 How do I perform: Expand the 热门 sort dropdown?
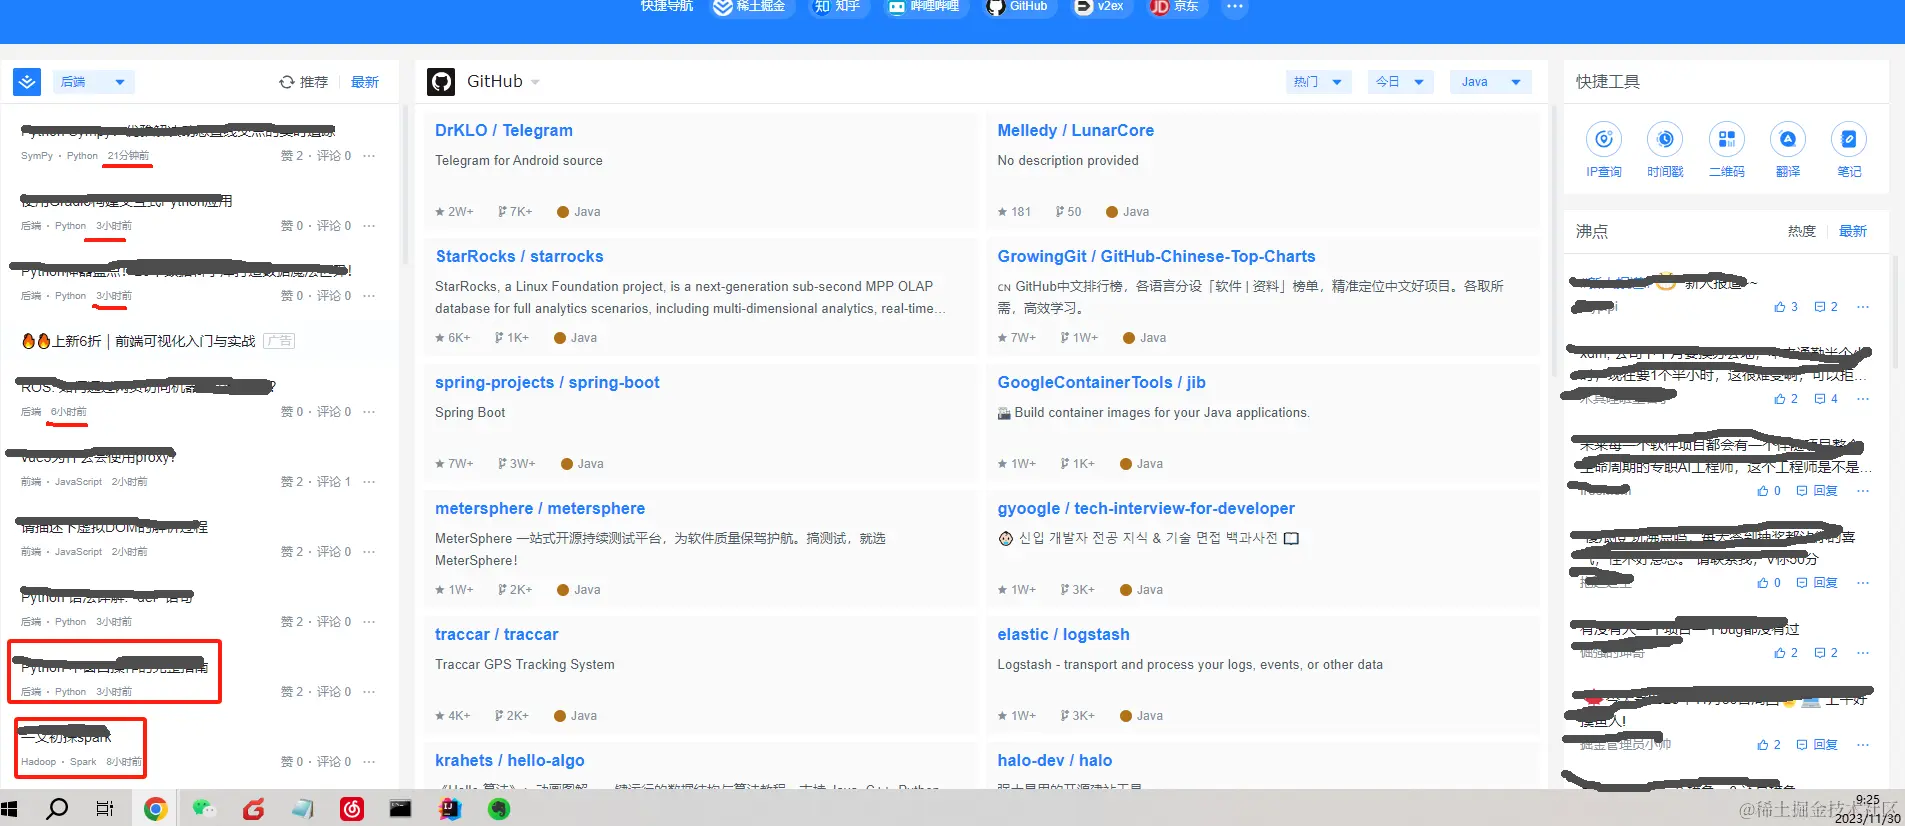[x=1319, y=82]
